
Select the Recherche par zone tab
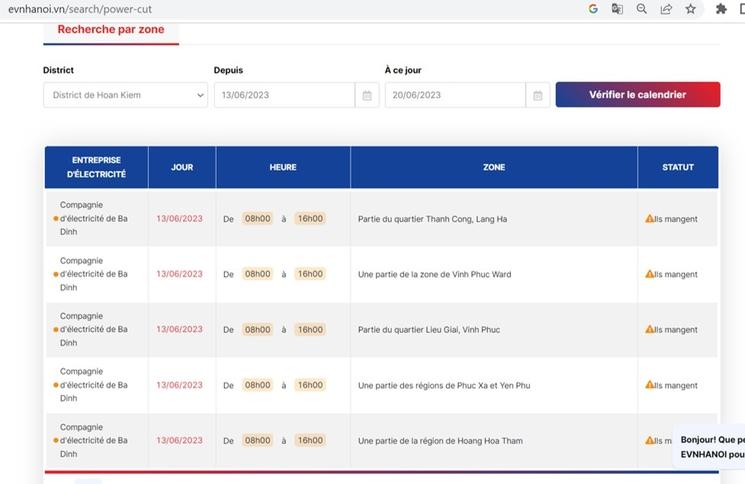click(110, 30)
